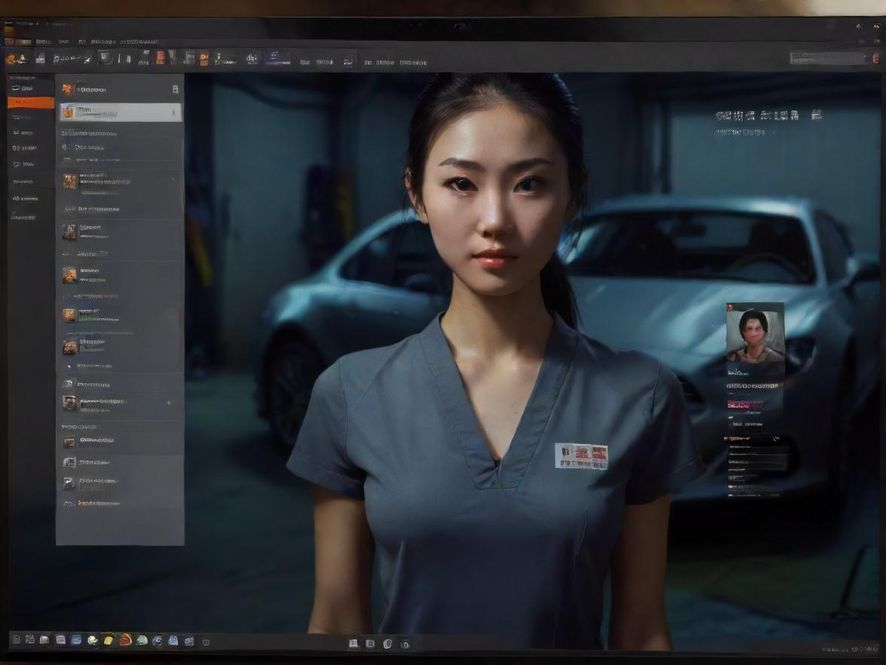
Task: Select the highlighted light-gray row in the list panel
Action: pyautogui.click(x=120, y=112)
